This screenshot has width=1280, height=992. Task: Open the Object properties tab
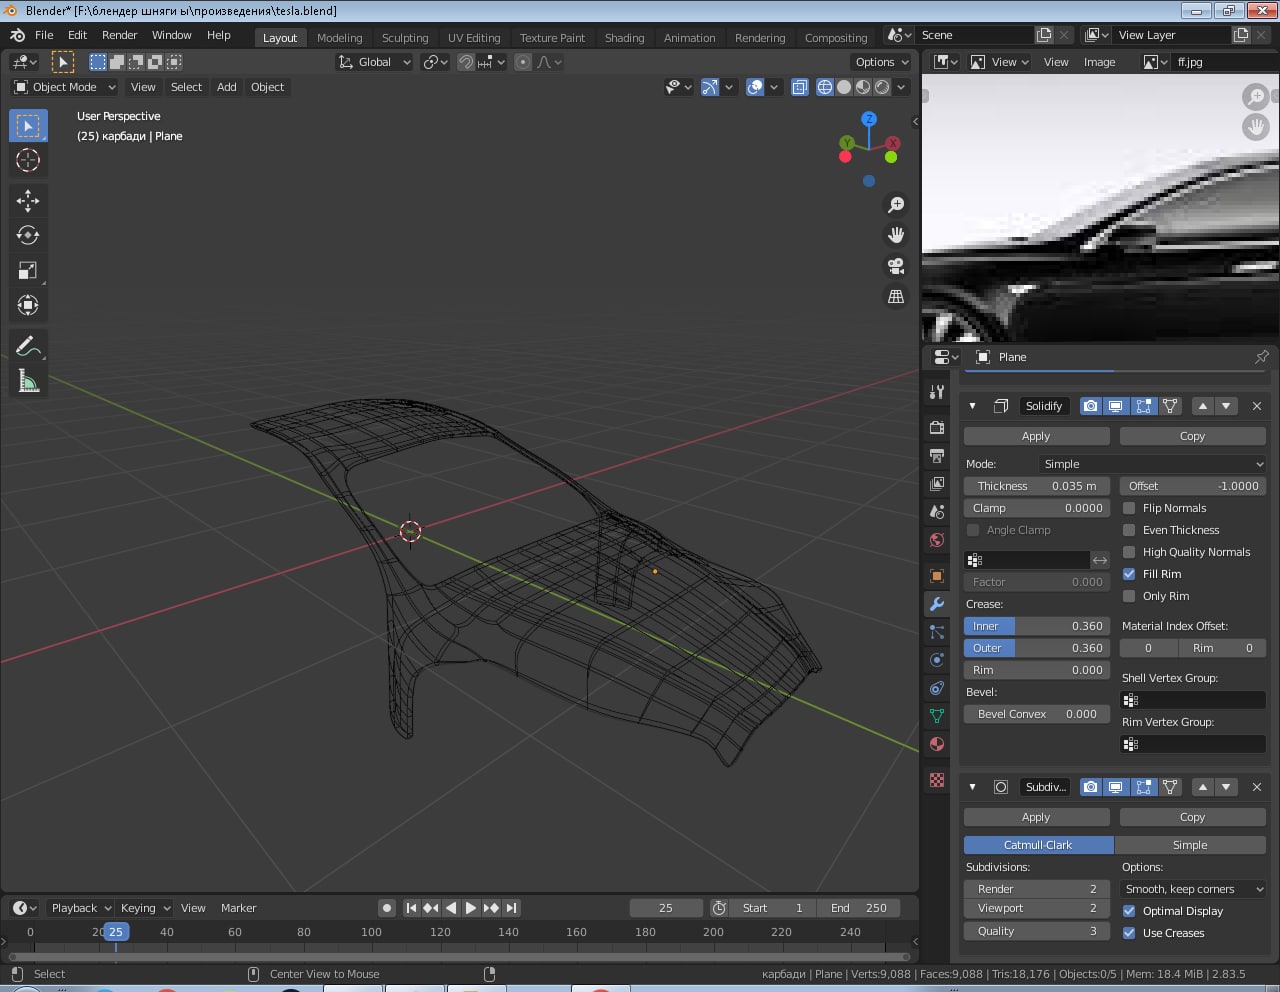937,576
